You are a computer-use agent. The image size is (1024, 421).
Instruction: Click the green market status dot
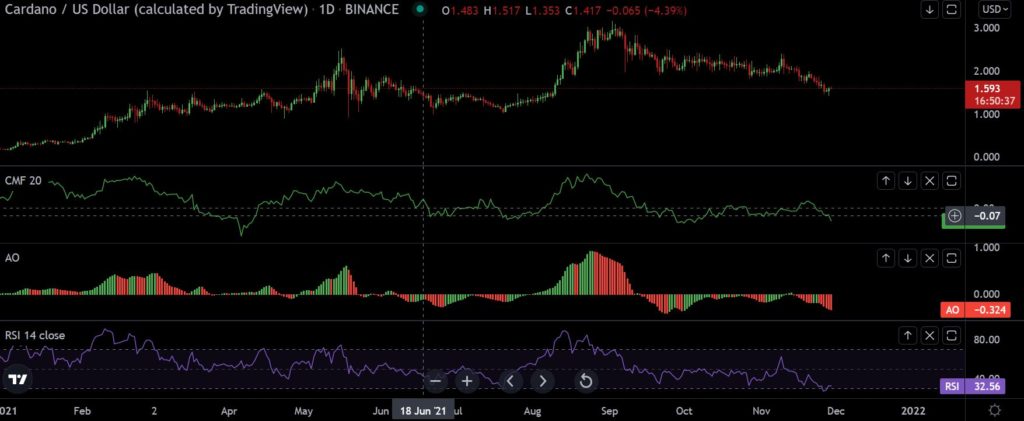(420, 10)
